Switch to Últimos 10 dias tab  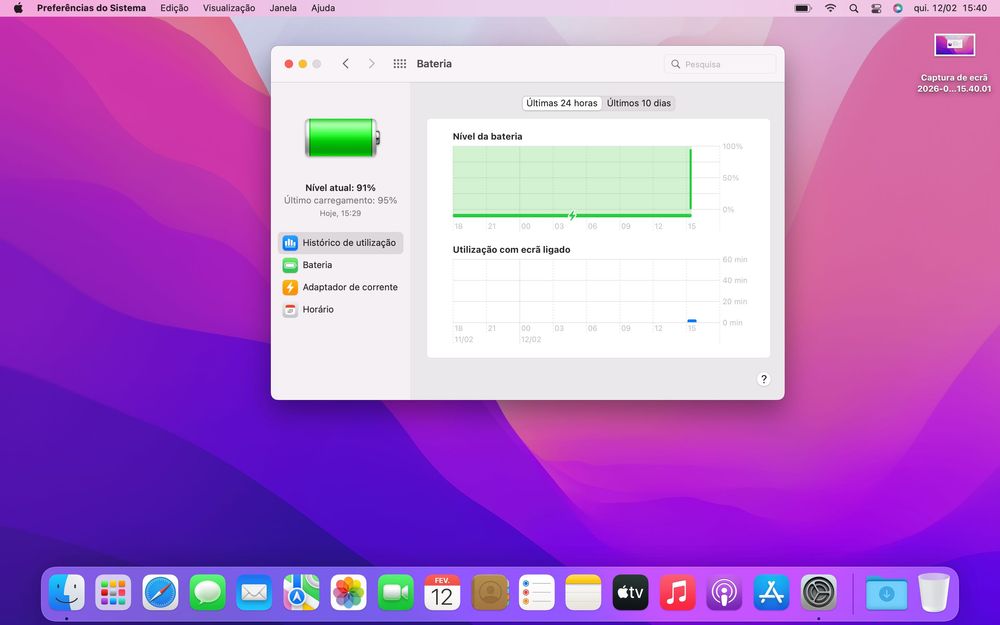[638, 103]
